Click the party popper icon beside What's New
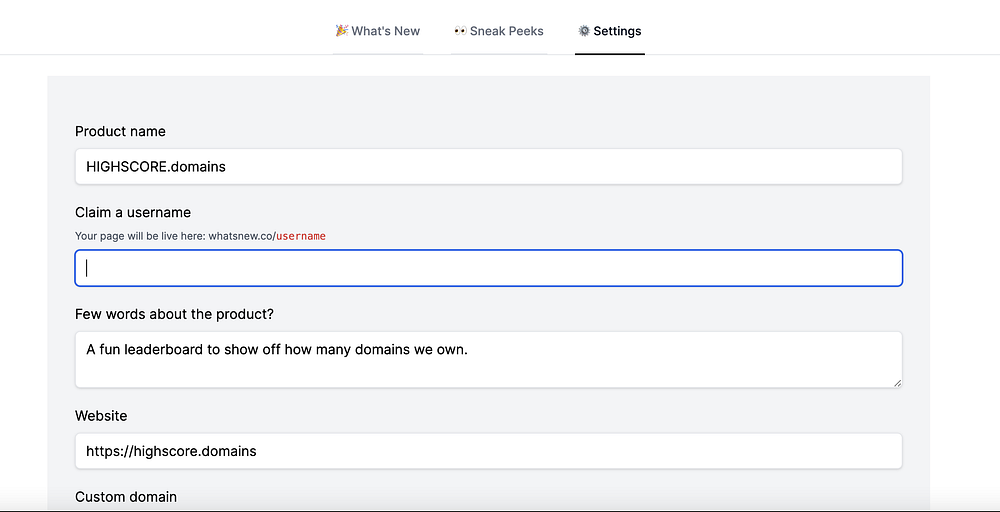Image resolution: width=1000 pixels, height=512 pixels. [342, 31]
